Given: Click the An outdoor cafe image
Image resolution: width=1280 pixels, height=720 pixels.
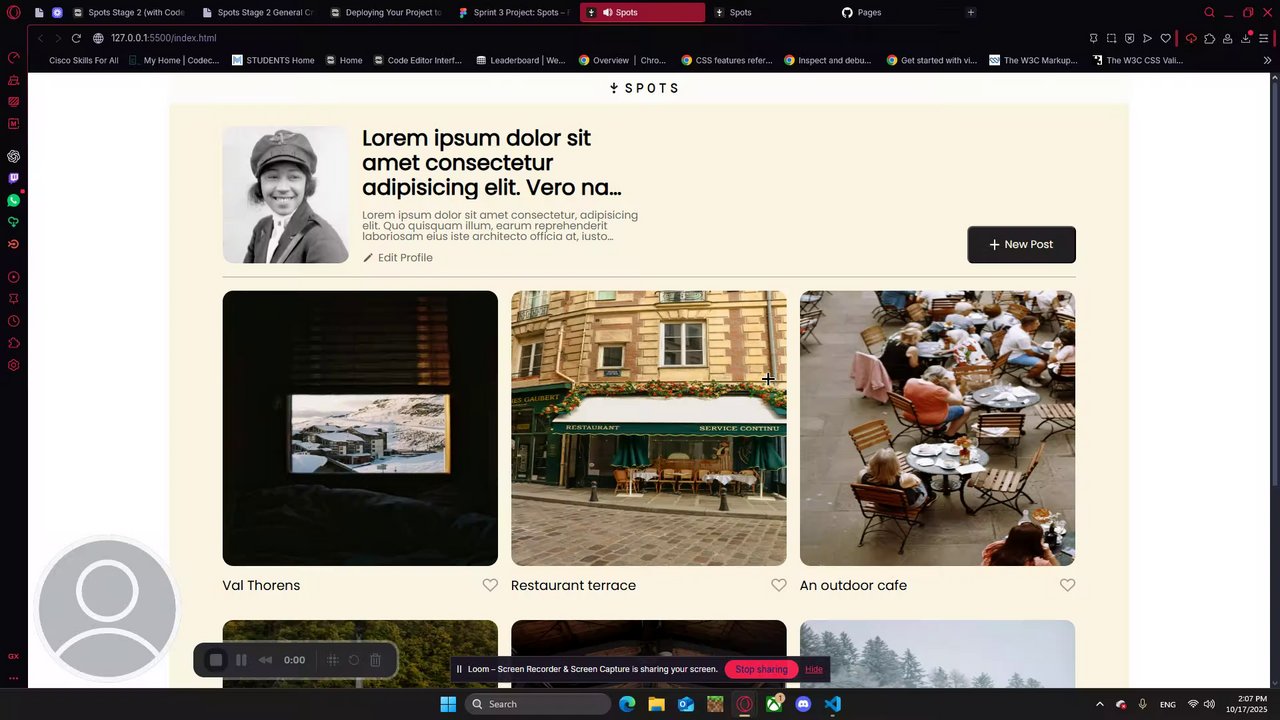Looking at the screenshot, I should click(x=938, y=428).
